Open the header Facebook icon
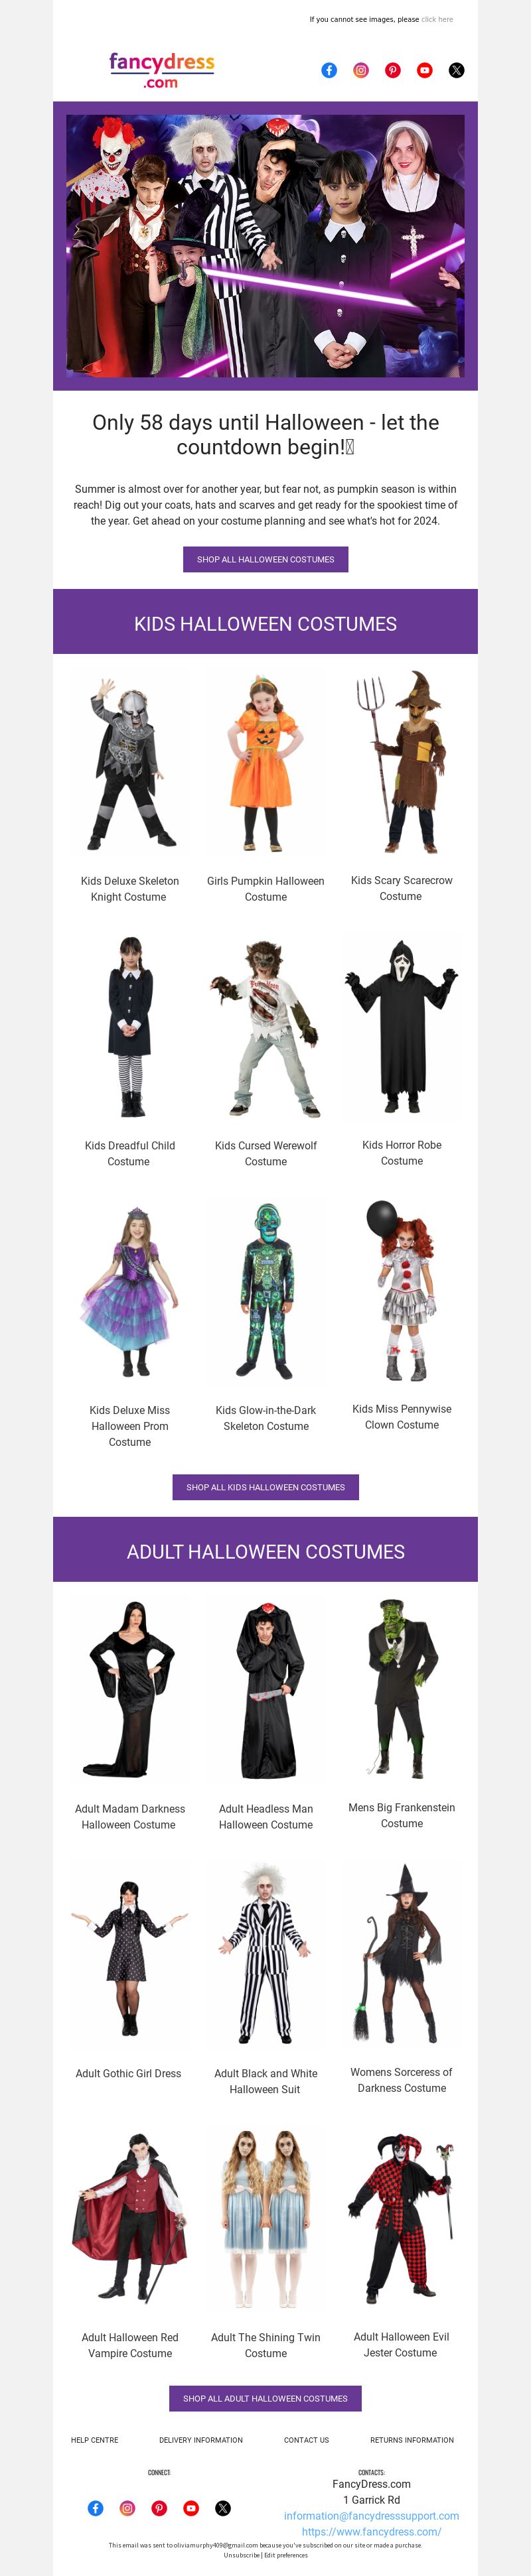Screen dimensions: 531x2576 coord(329,70)
